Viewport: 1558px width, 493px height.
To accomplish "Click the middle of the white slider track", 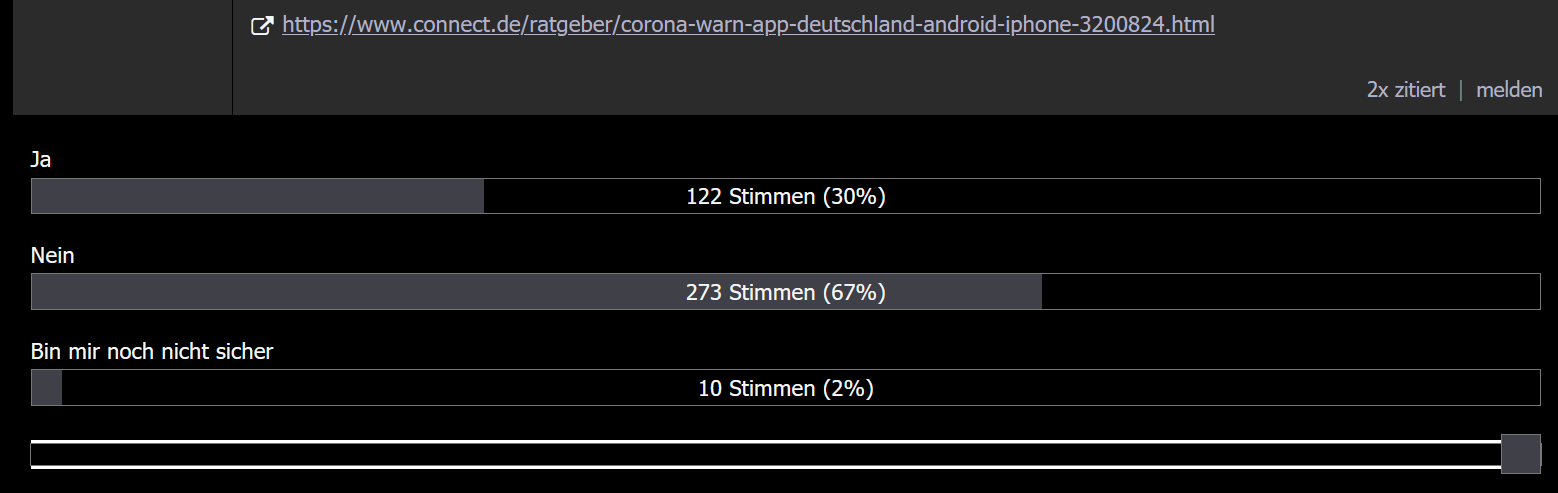I will coord(767,454).
